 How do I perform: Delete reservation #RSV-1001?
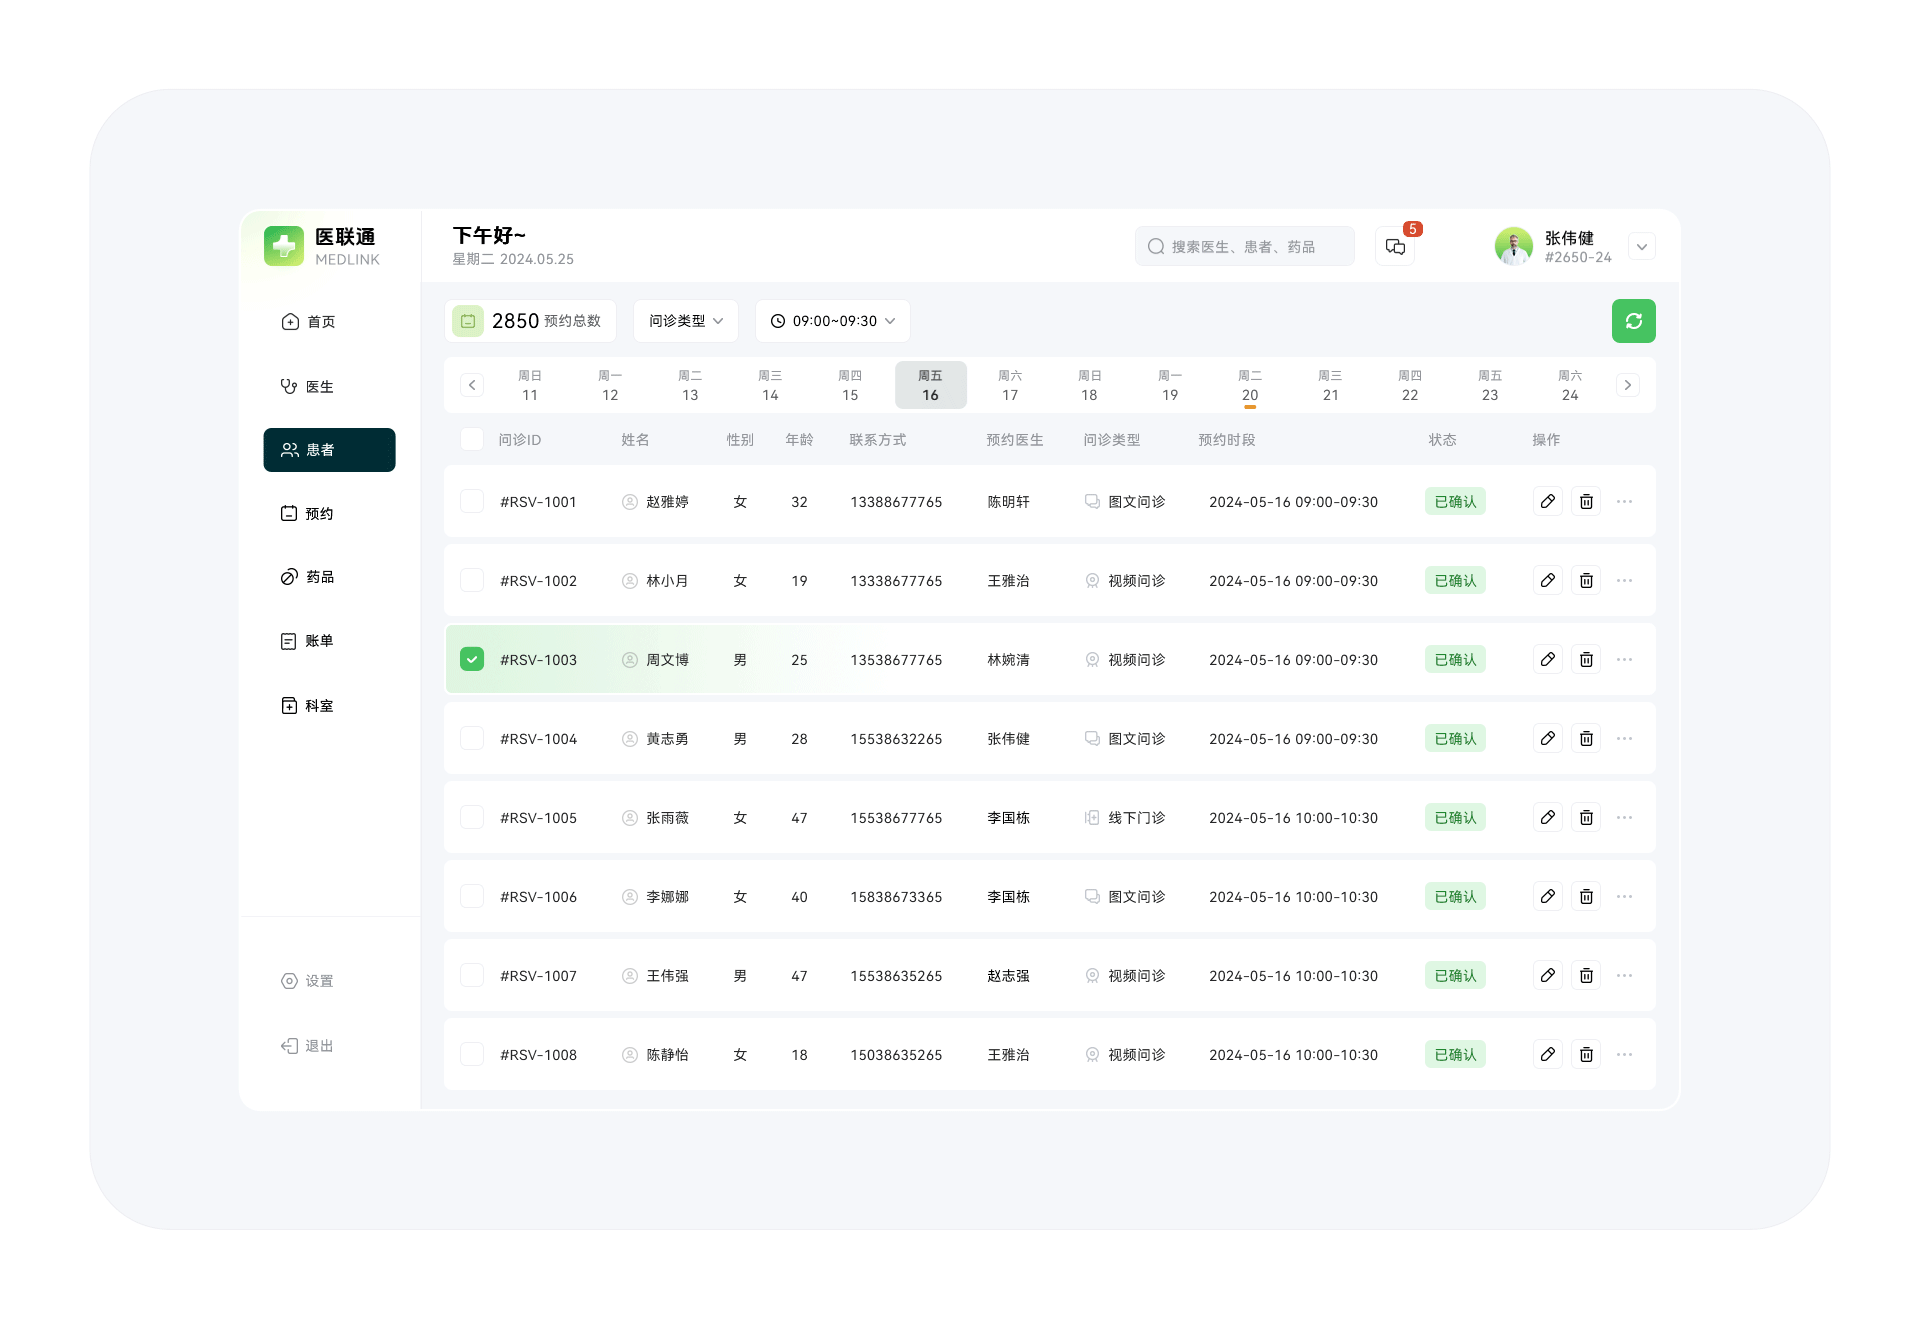(1586, 501)
